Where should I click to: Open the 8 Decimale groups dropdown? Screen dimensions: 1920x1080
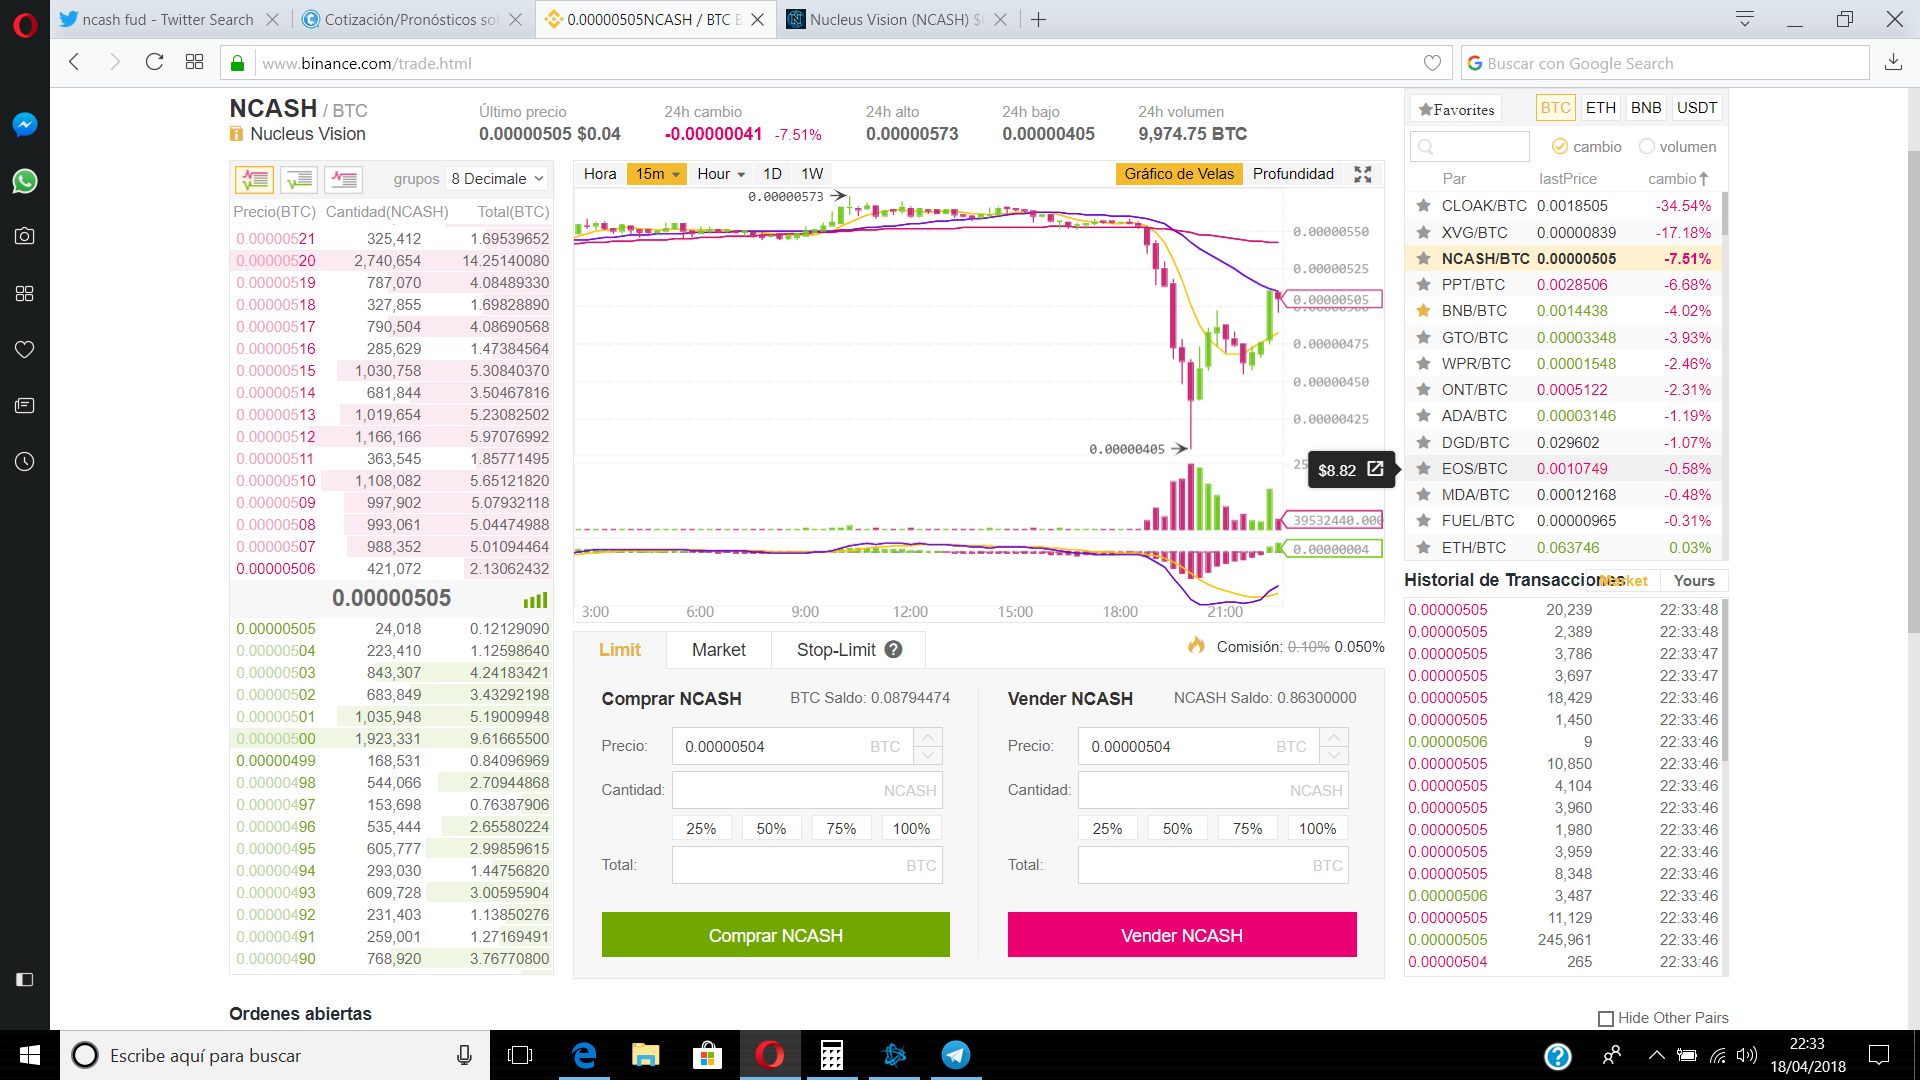coord(497,179)
